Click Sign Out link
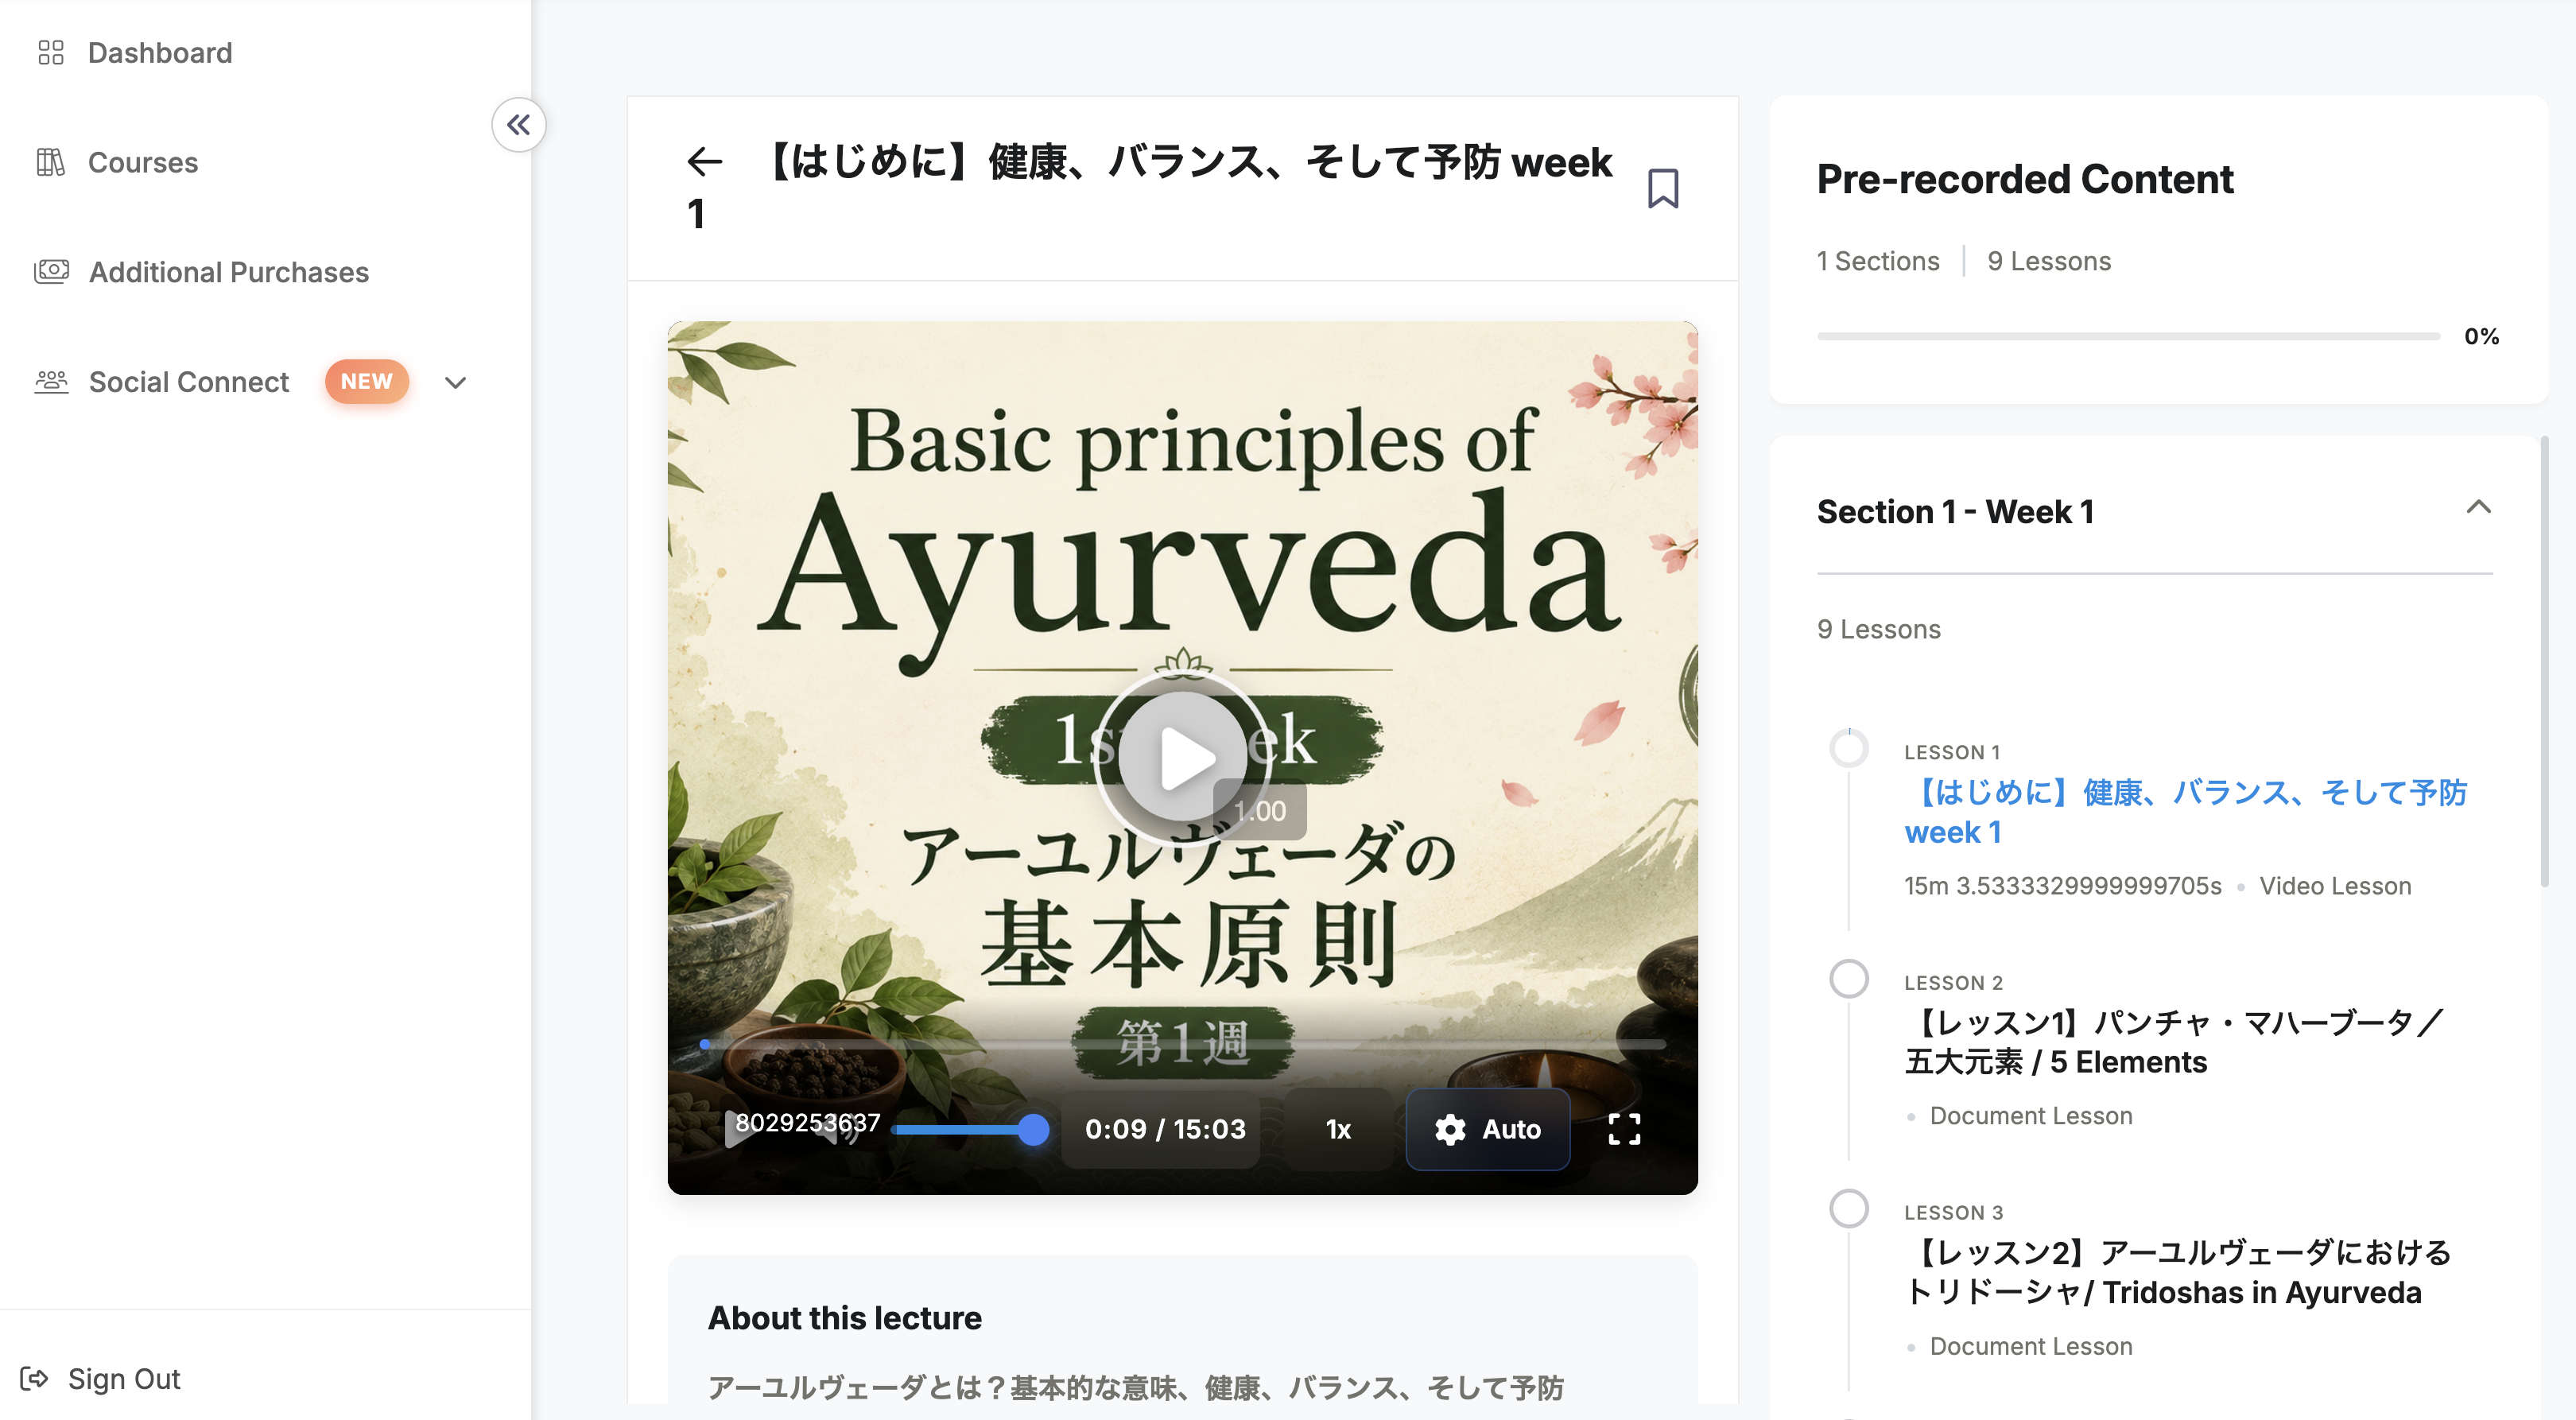Screen dimensions: 2576x1420 click(124, 1379)
